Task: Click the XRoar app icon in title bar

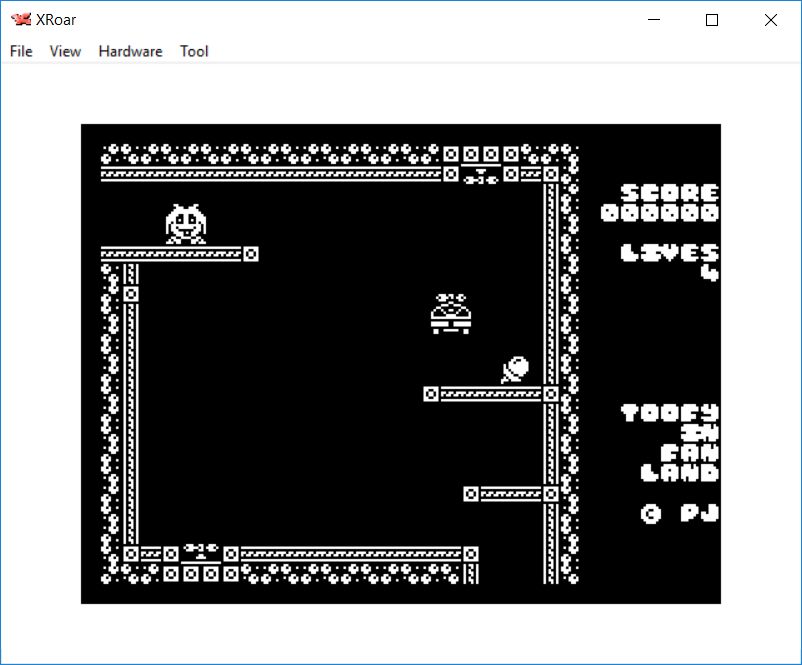Action: pos(20,20)
